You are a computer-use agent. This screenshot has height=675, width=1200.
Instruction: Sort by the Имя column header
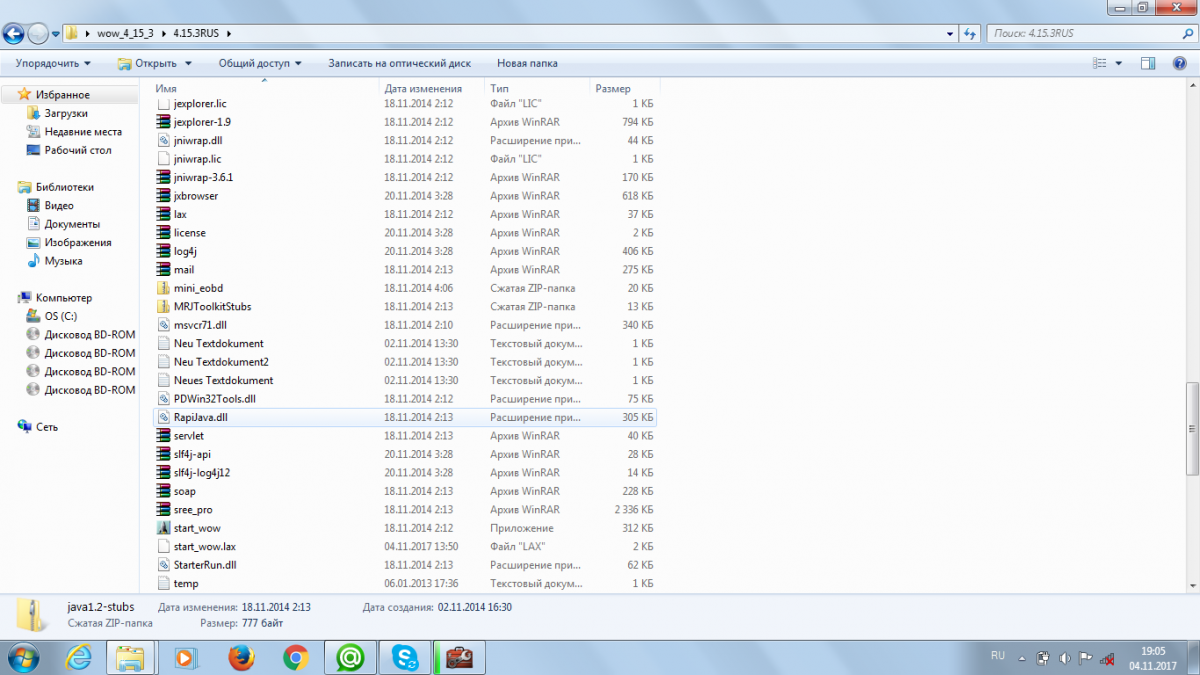[x=266, y=89]
